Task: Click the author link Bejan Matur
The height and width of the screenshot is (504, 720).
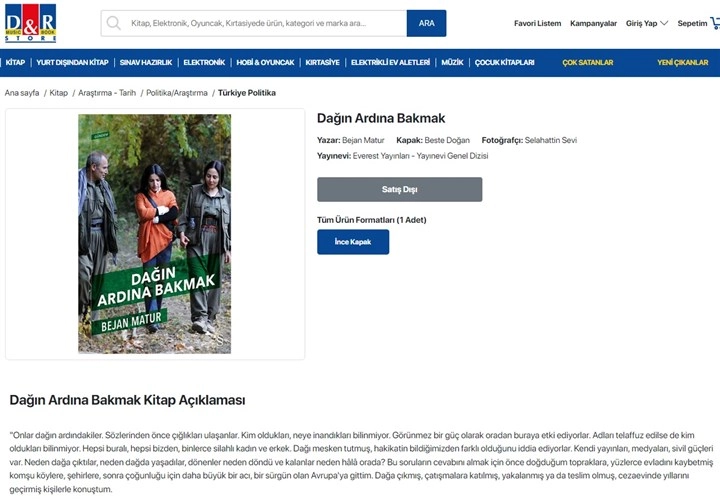Action: 363,140
